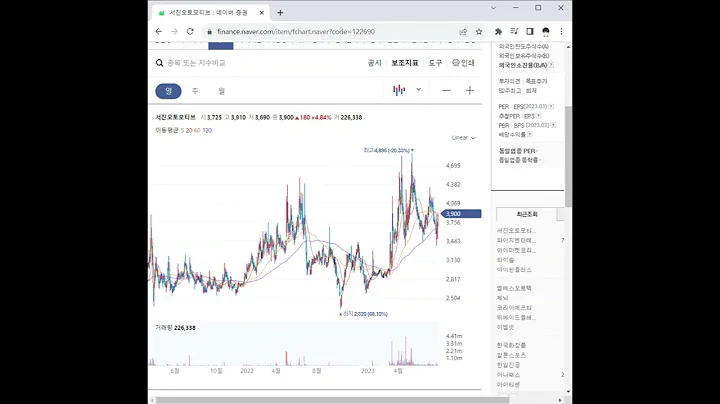Open the 외국인소진율 help icon
Screen dimensions: 720x404
coord(551,65)
